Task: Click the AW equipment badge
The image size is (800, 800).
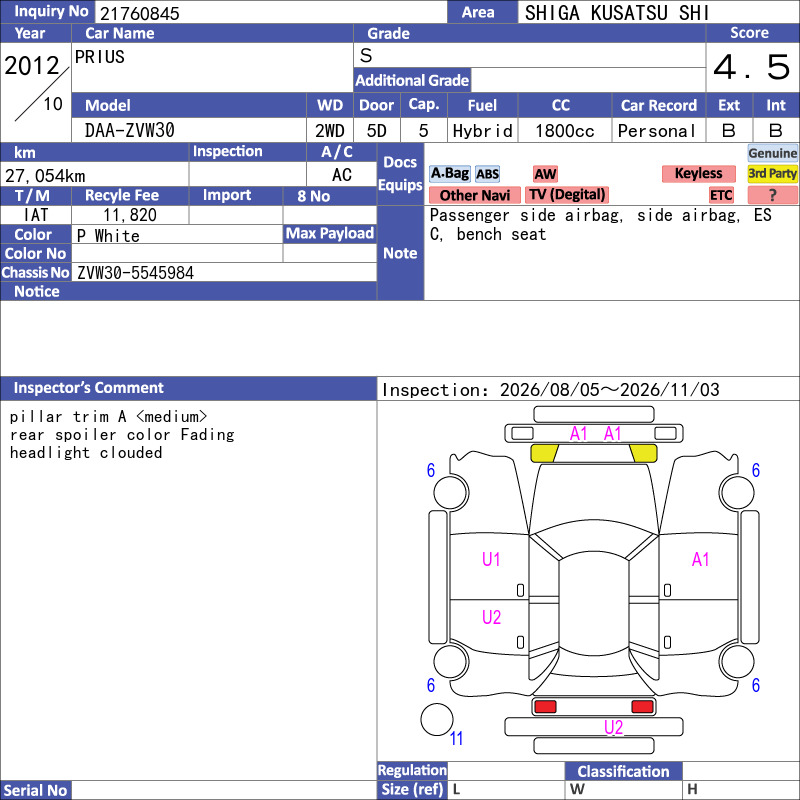Action: point(545,174)
